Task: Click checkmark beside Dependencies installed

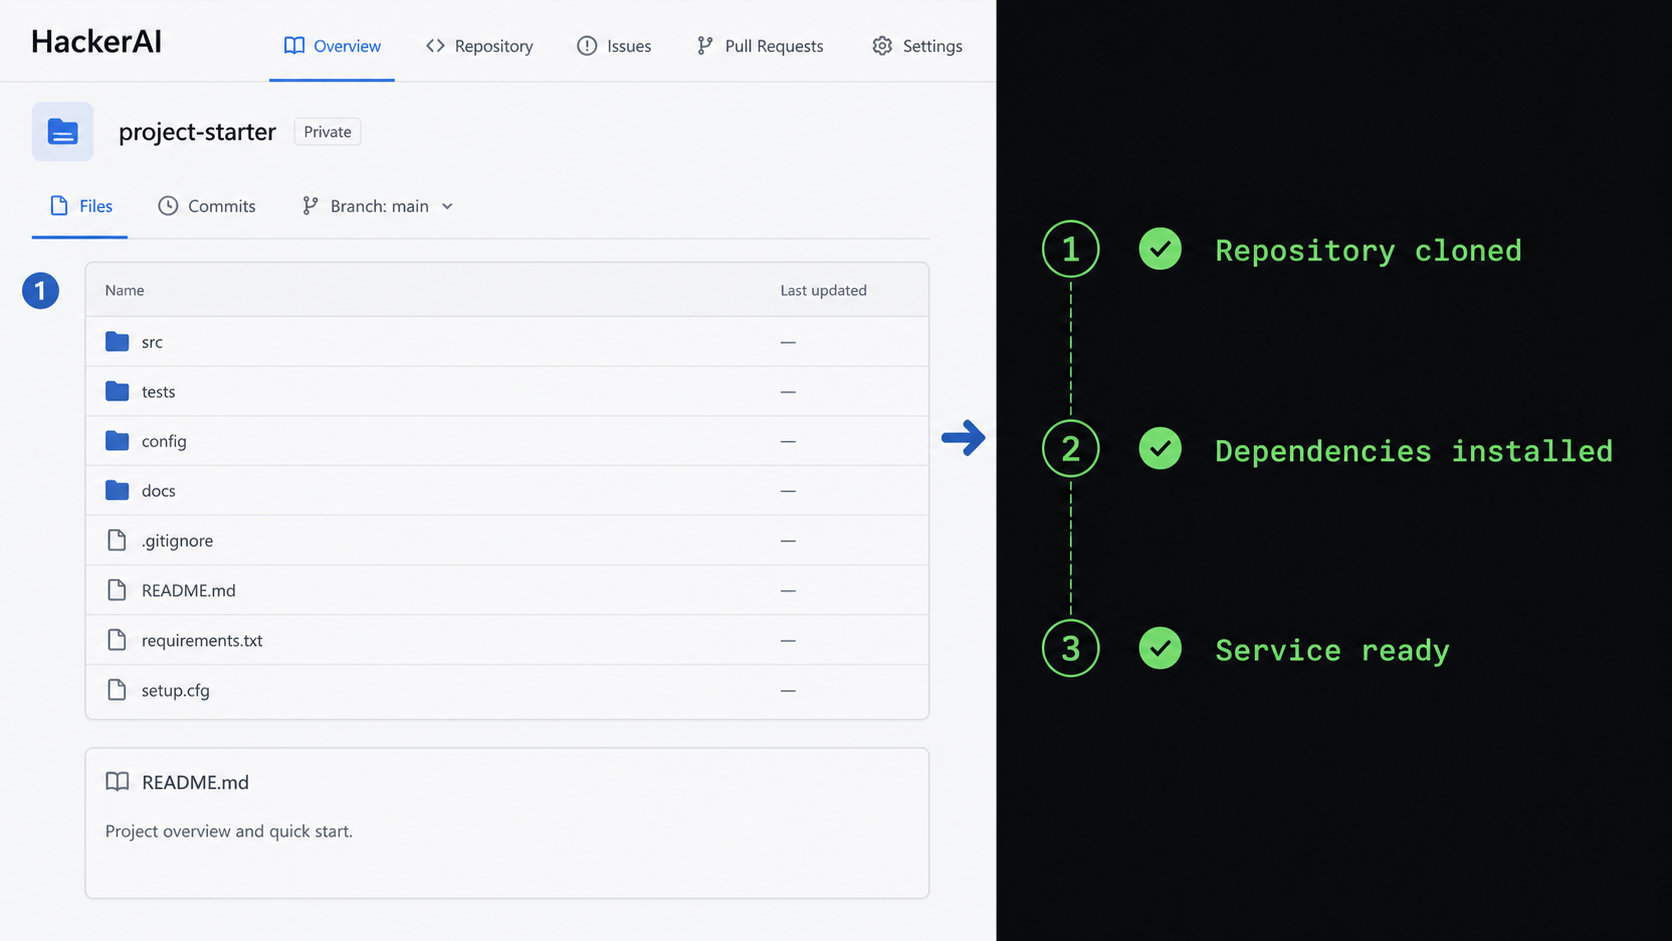Action: pos(1160,448)
